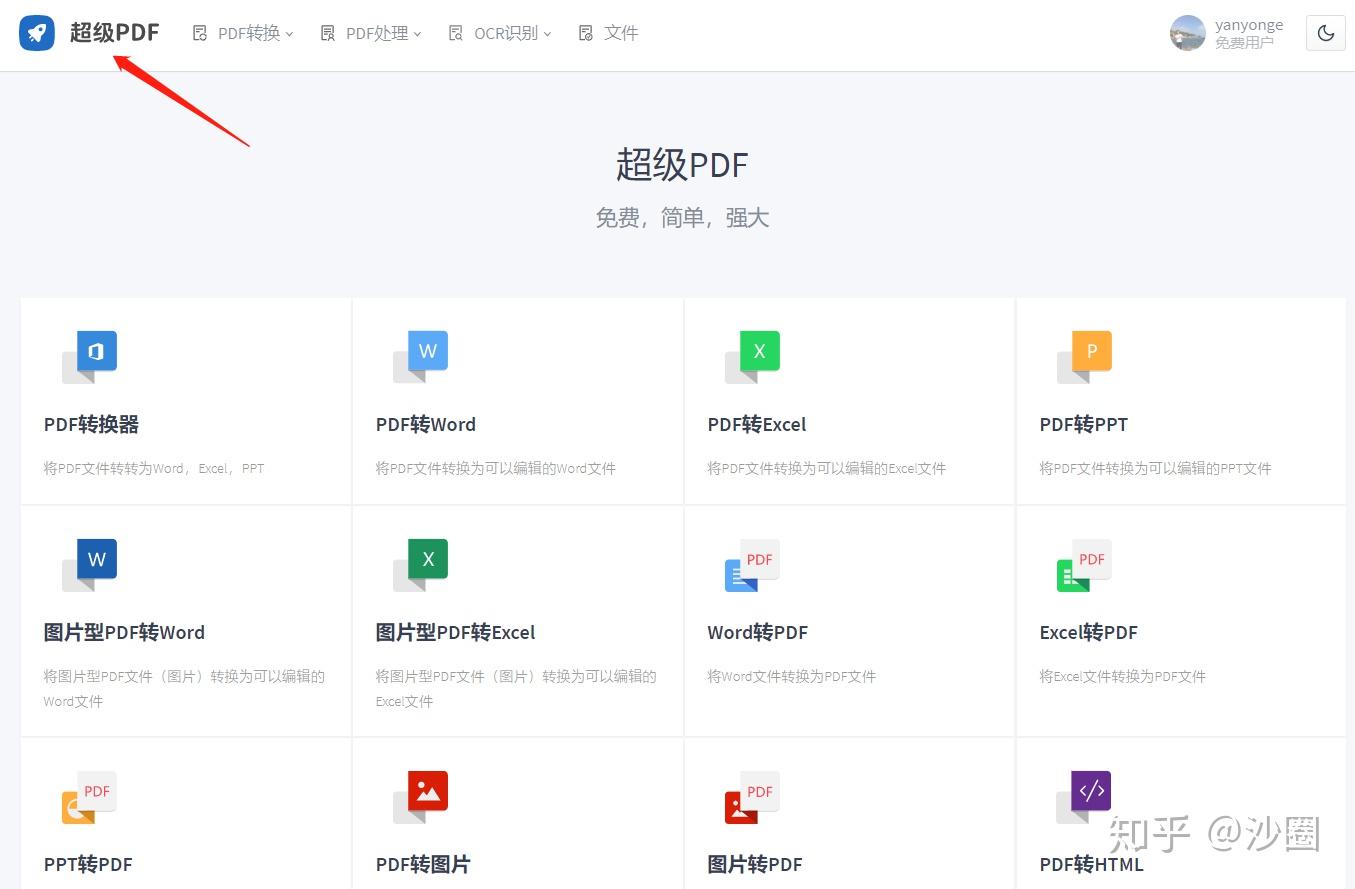Click the 图片转PDF icon
The height and width of the screenshot is (889, 1355).
click(x=753, y=797)
